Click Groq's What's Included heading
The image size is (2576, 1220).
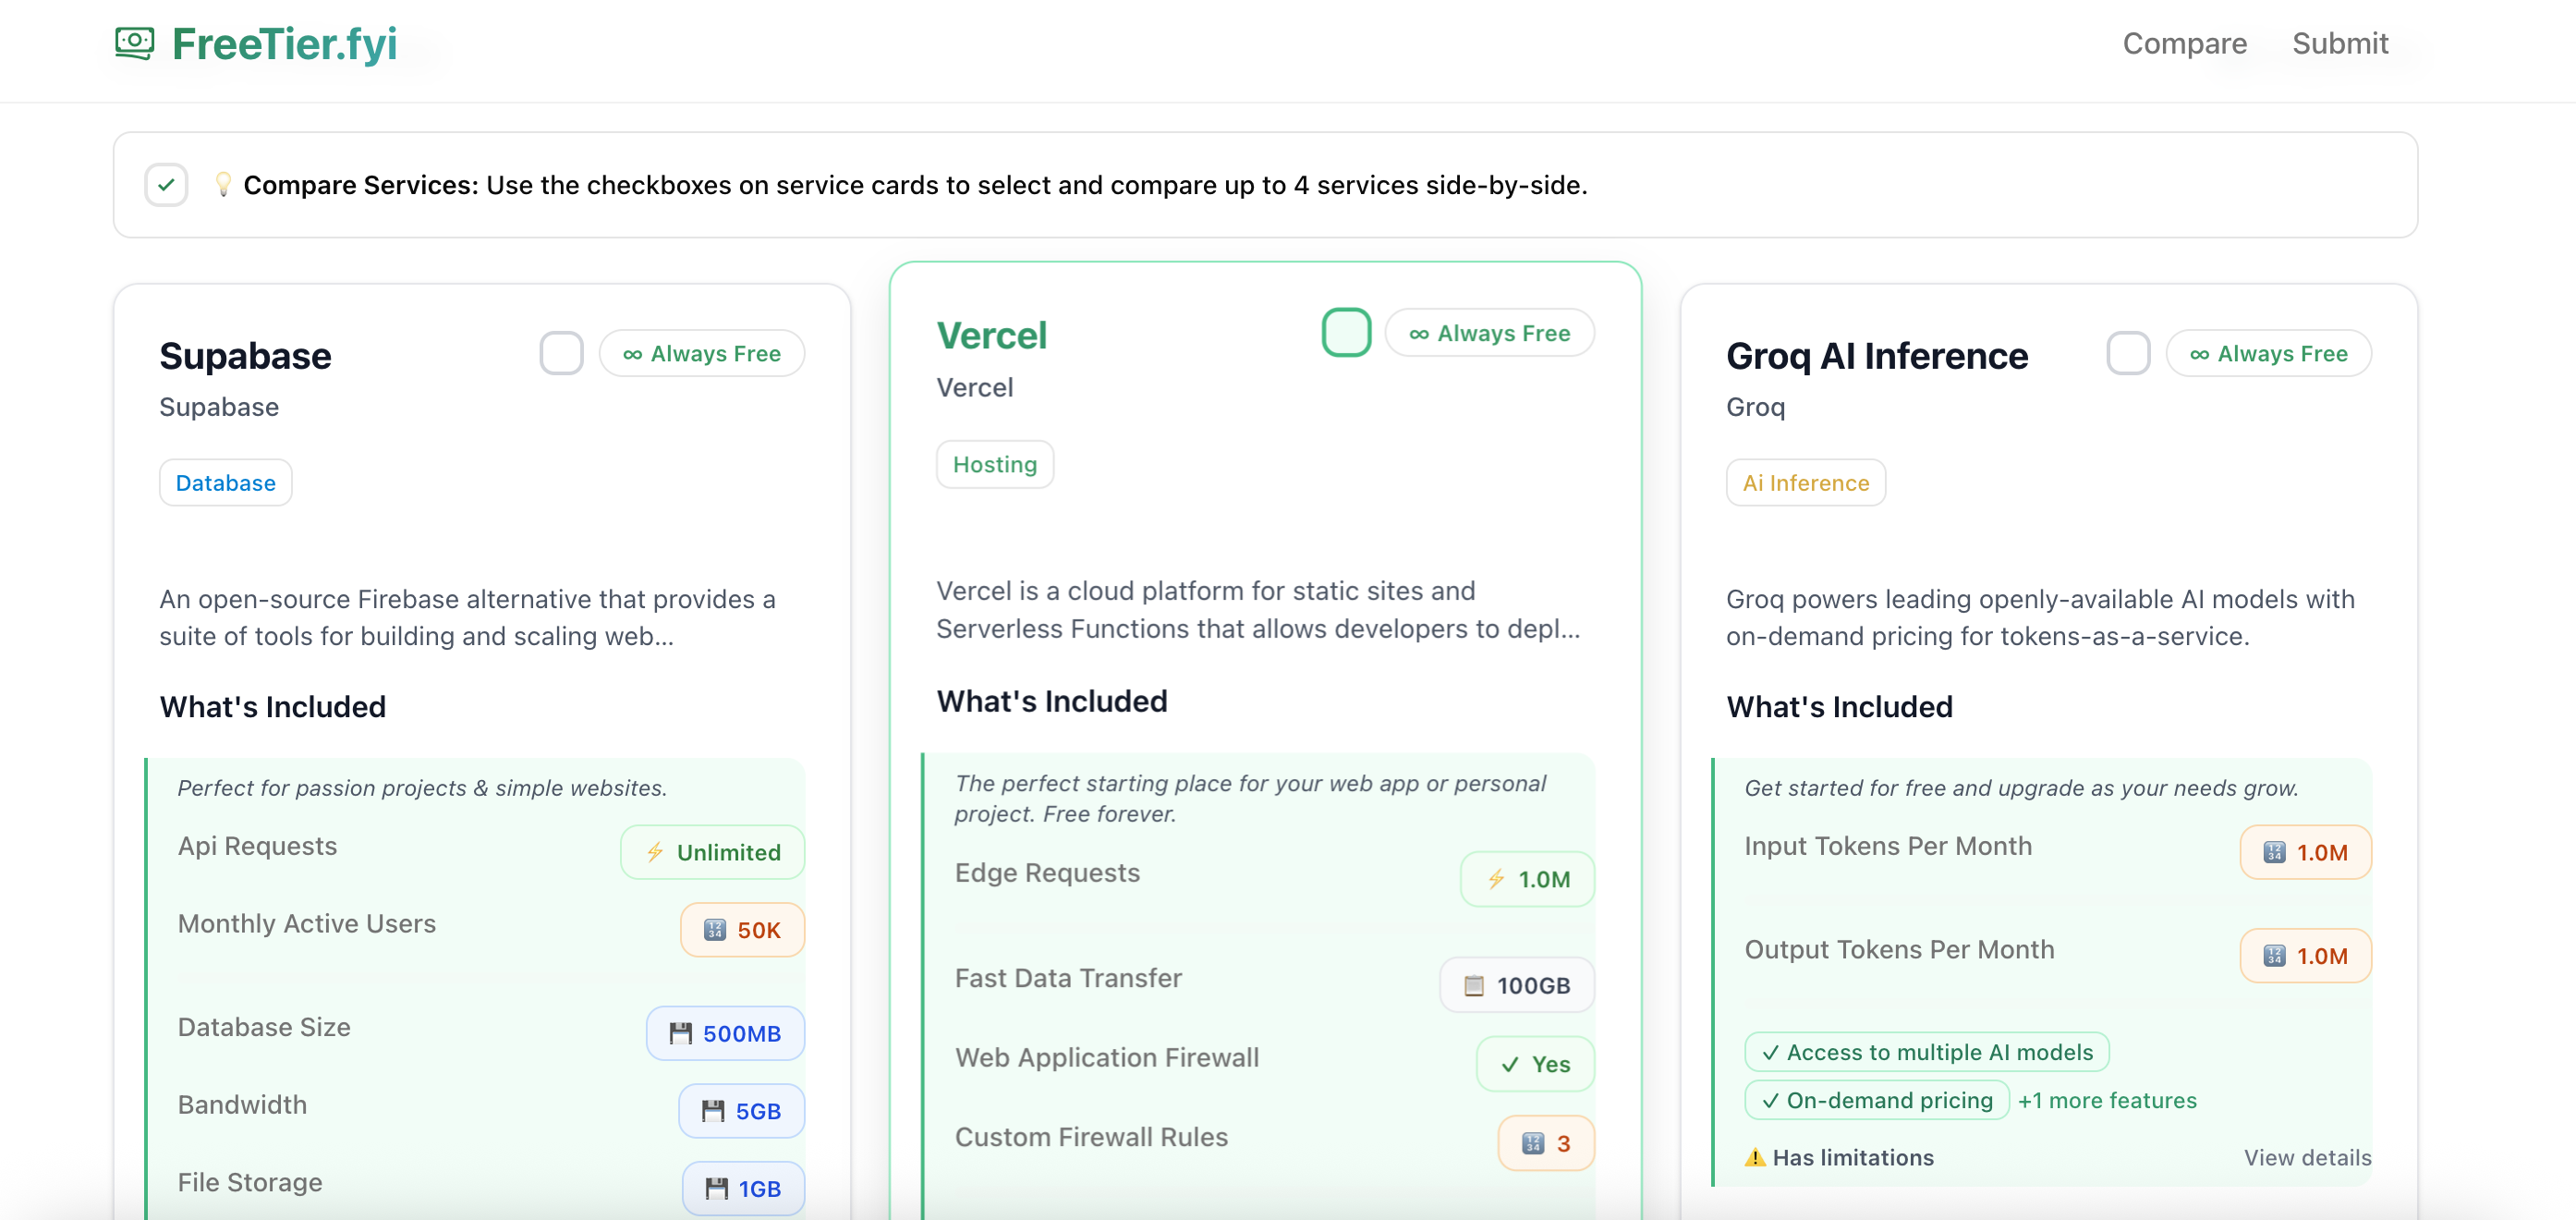point(1839,707)
